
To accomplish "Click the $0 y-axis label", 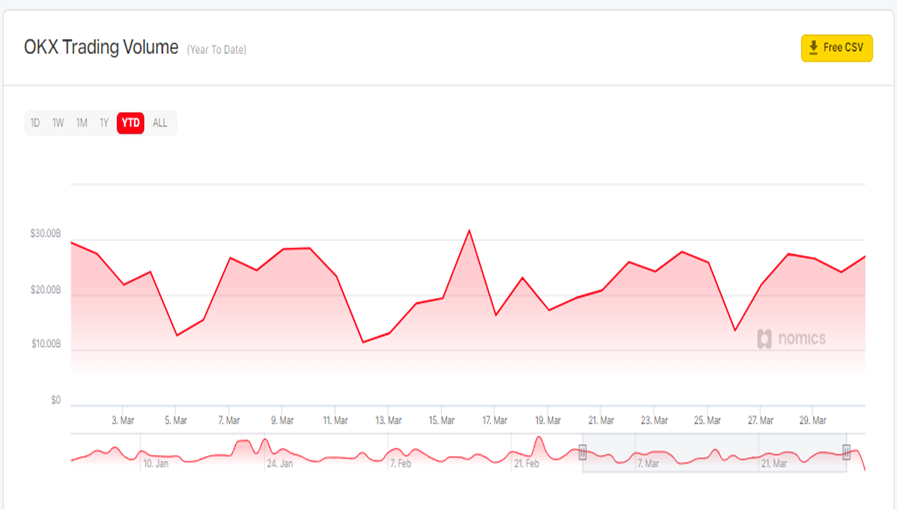I will point(55,400).
